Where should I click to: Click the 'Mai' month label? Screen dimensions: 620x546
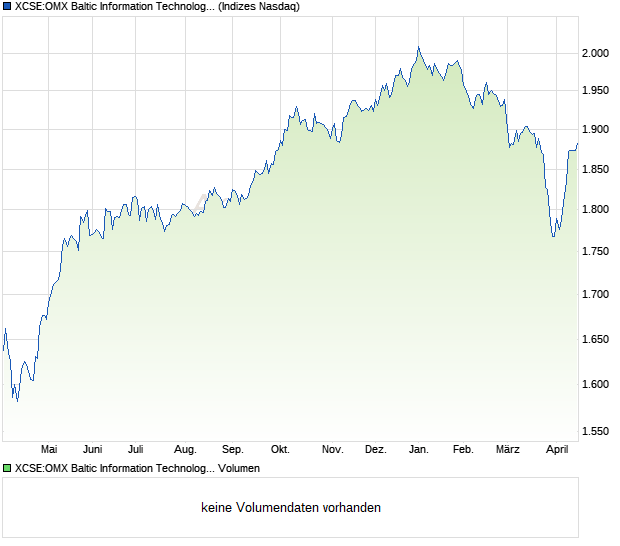click(x=49, y=450)
